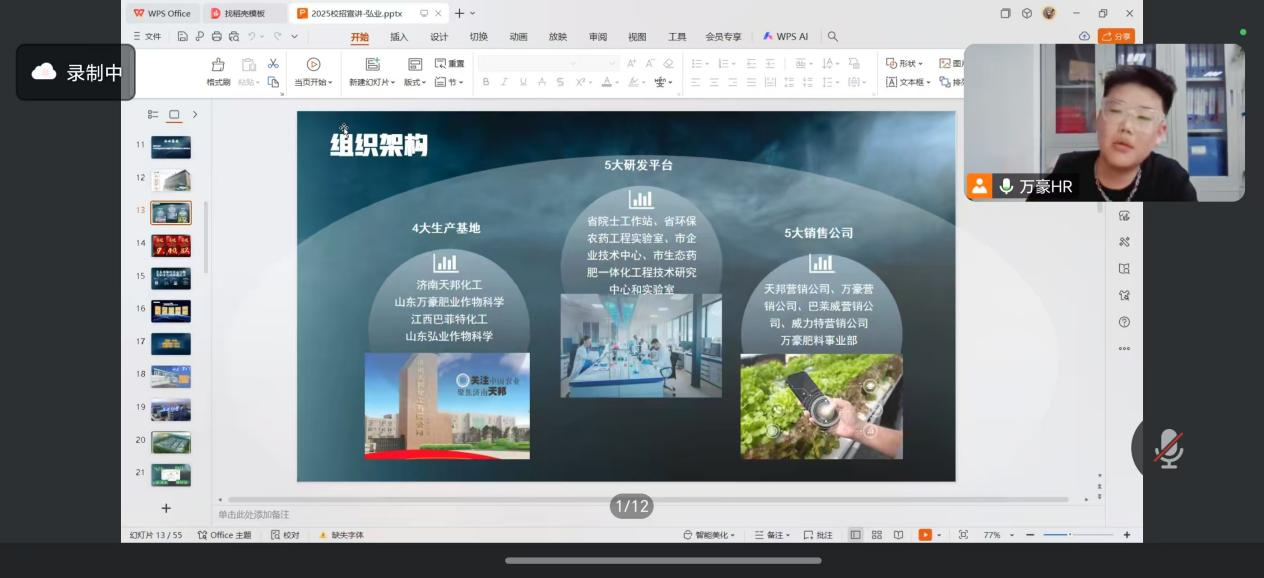Open the Shapes (形状) dropdown
Screen dimensions: 1264x578
click(905, 64)
